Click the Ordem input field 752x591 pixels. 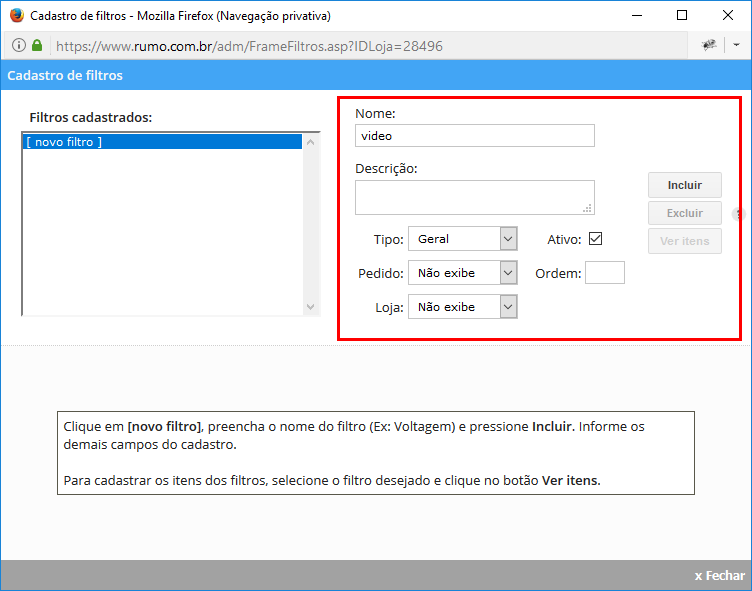point(605,273)
